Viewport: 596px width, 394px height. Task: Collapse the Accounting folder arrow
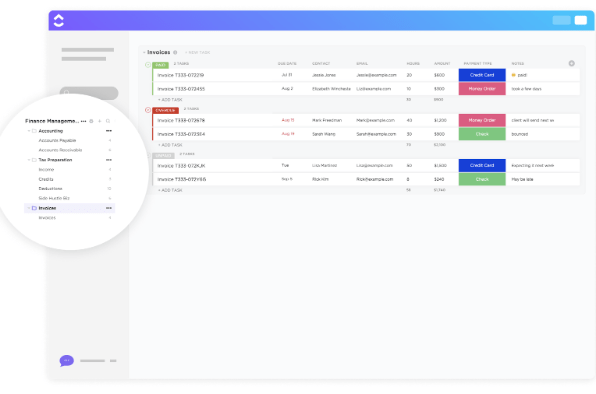29,131
